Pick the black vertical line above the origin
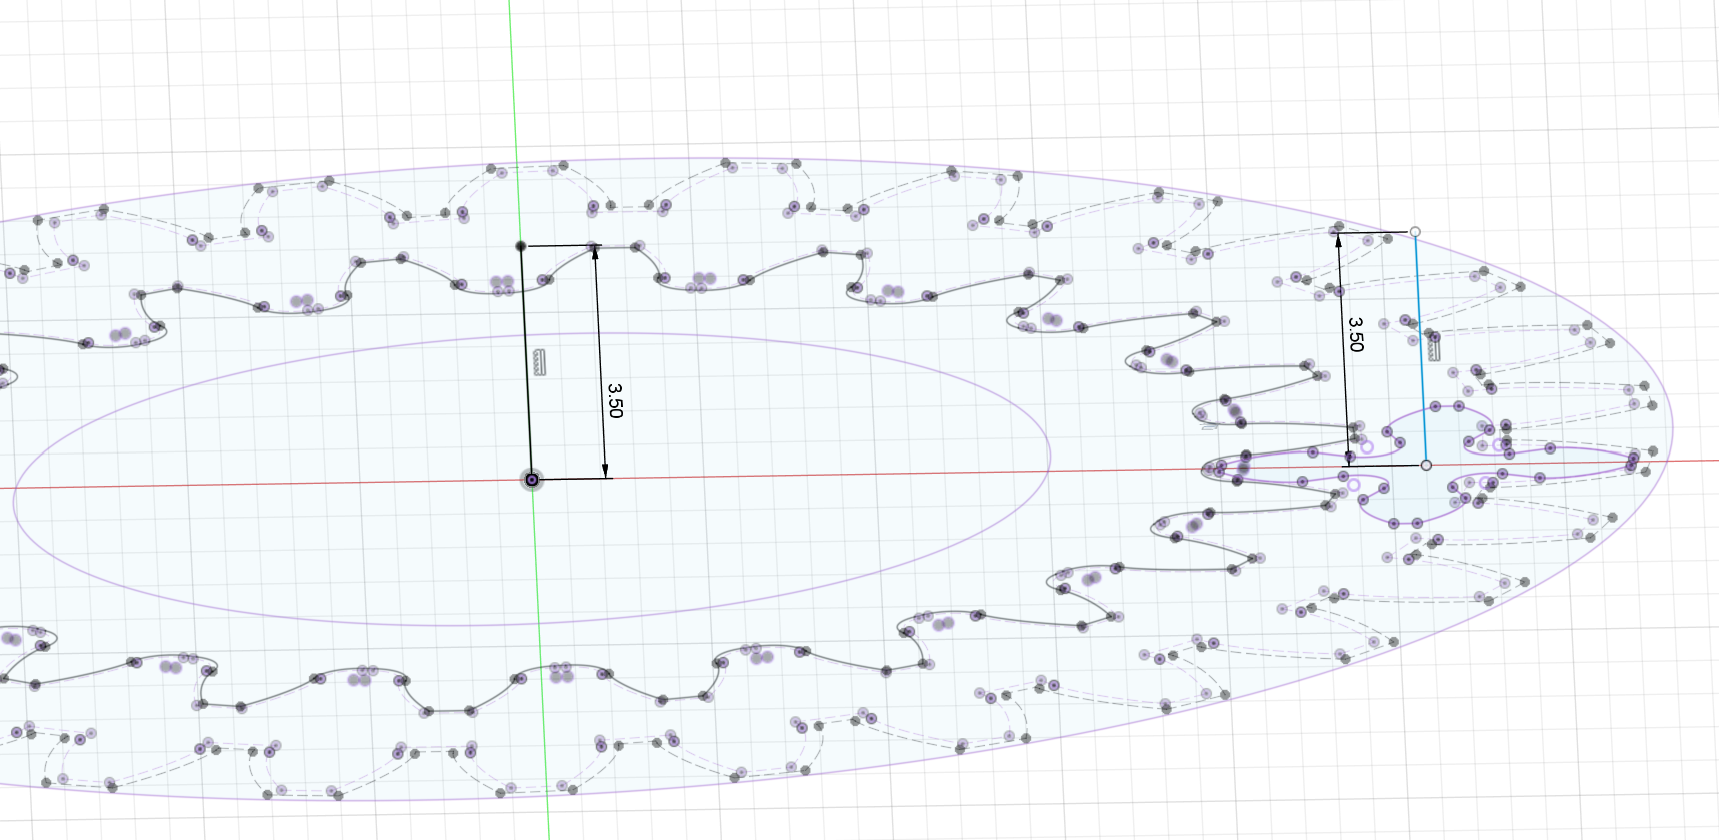Image resolution: width=1719 pixels, height=840 pixels. (526, 362)
